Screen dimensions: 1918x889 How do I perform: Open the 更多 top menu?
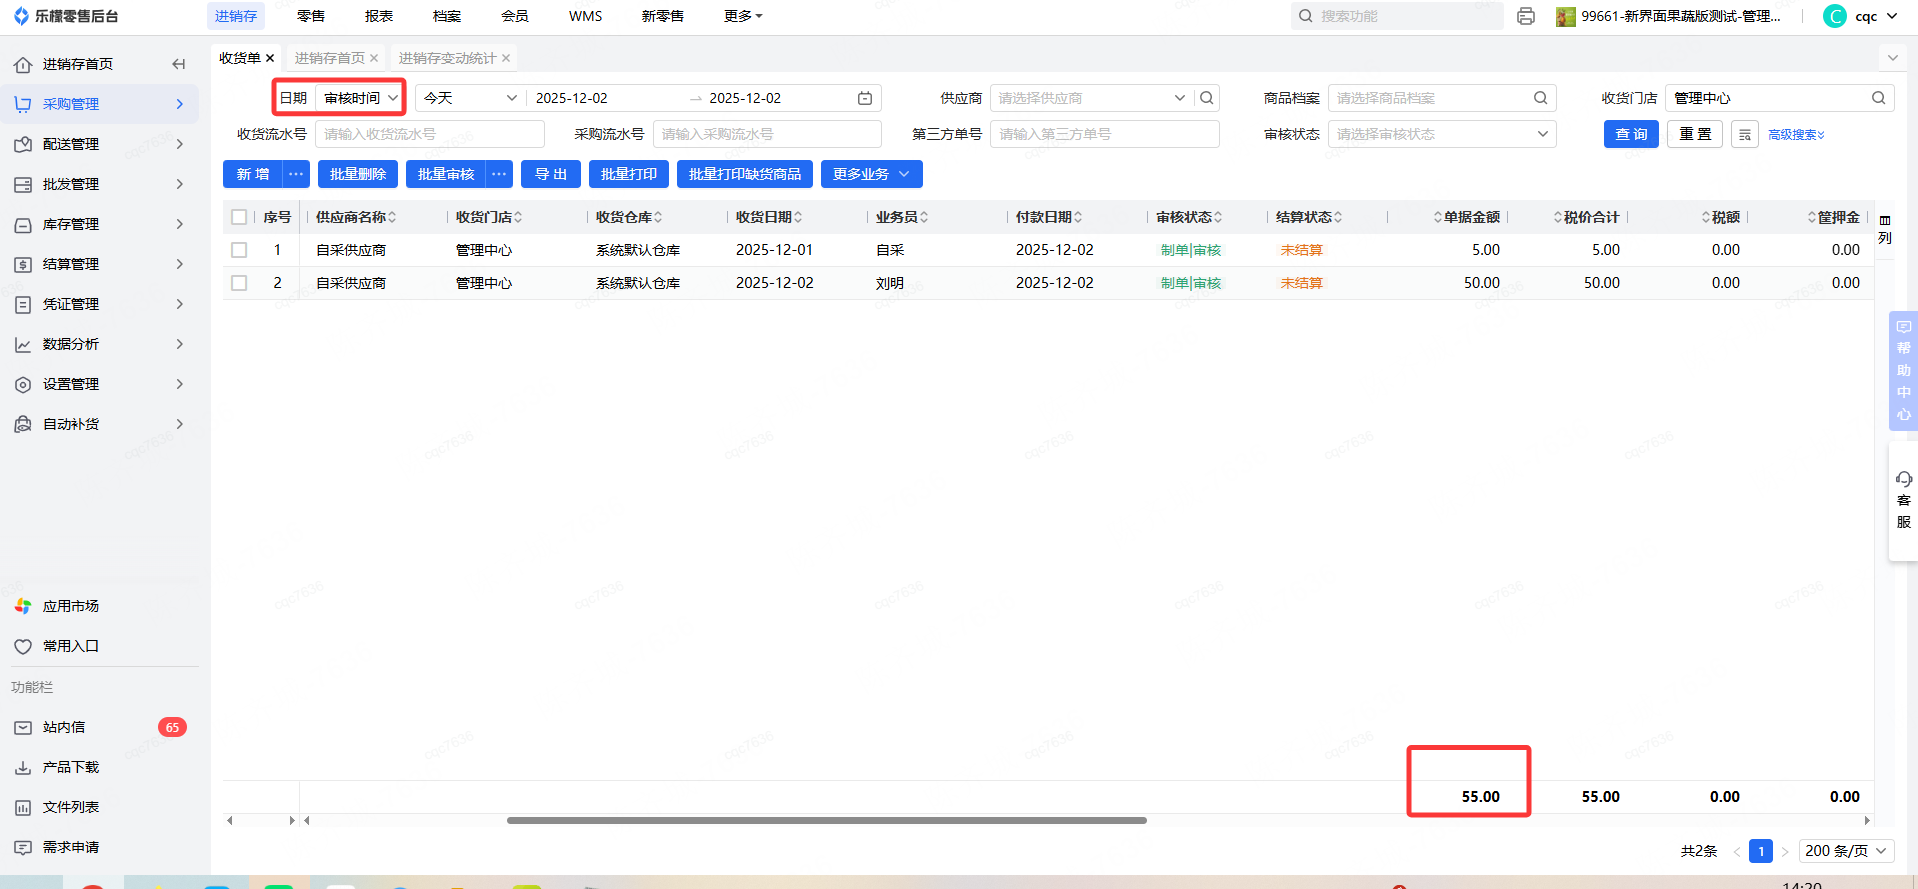pyautogui.click(x=743, y=16)
